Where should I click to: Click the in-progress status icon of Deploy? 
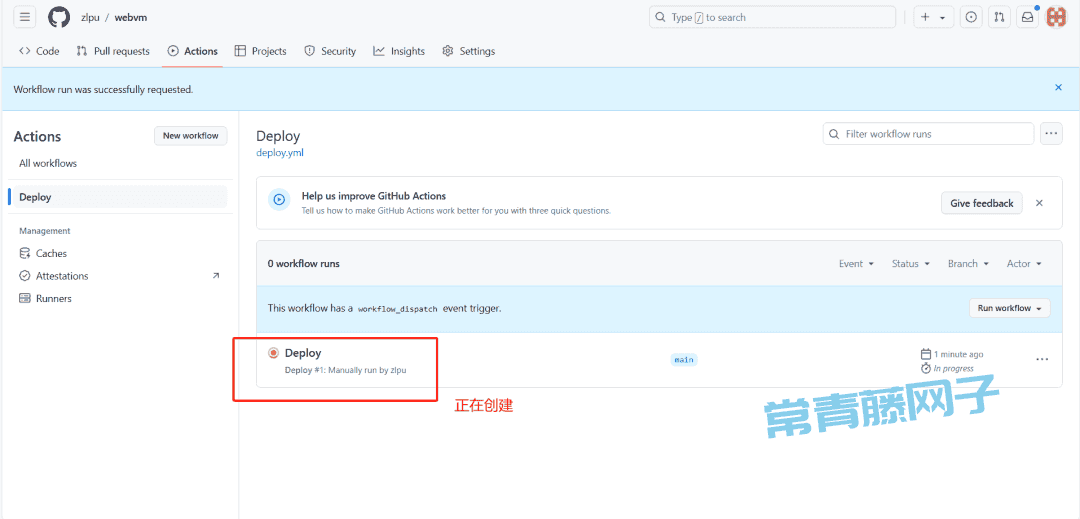(x=273, y=352)
